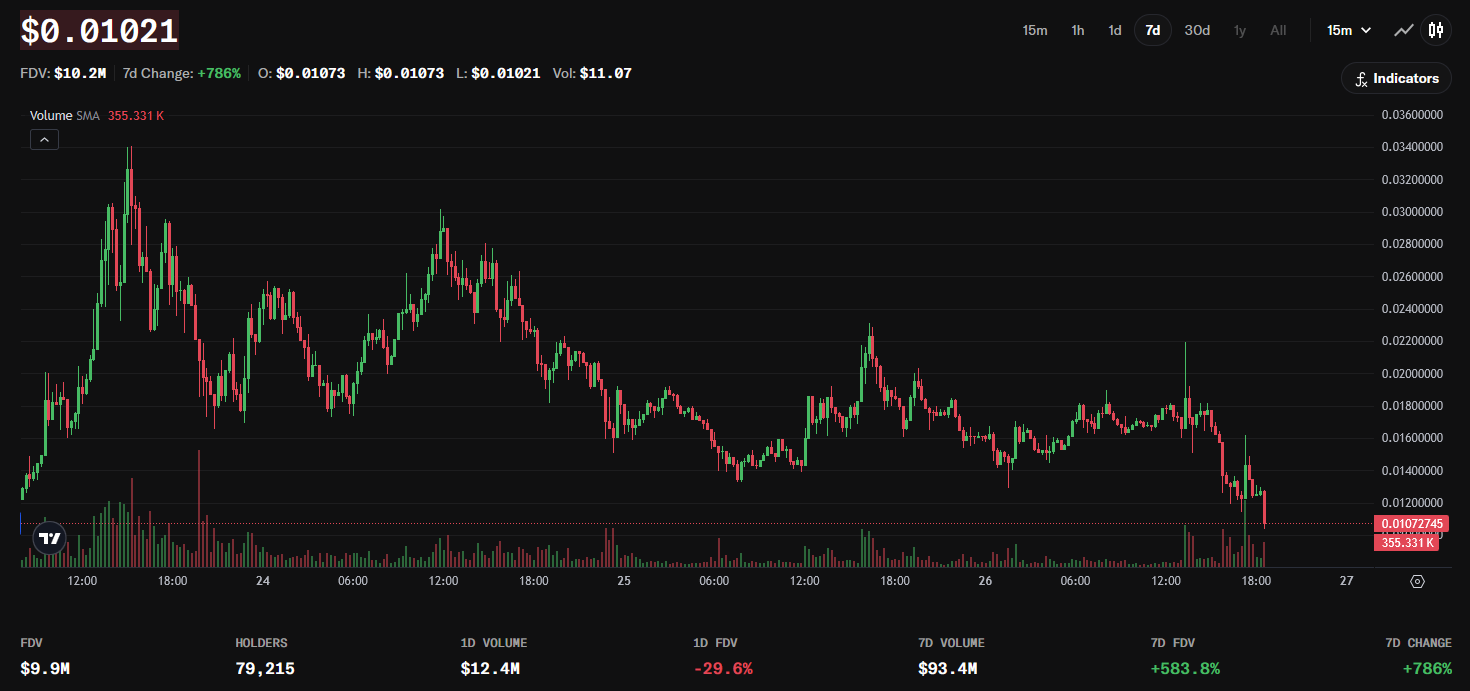
Task: Collapse the volume indicator legend
Action: [x=44, y=140]
